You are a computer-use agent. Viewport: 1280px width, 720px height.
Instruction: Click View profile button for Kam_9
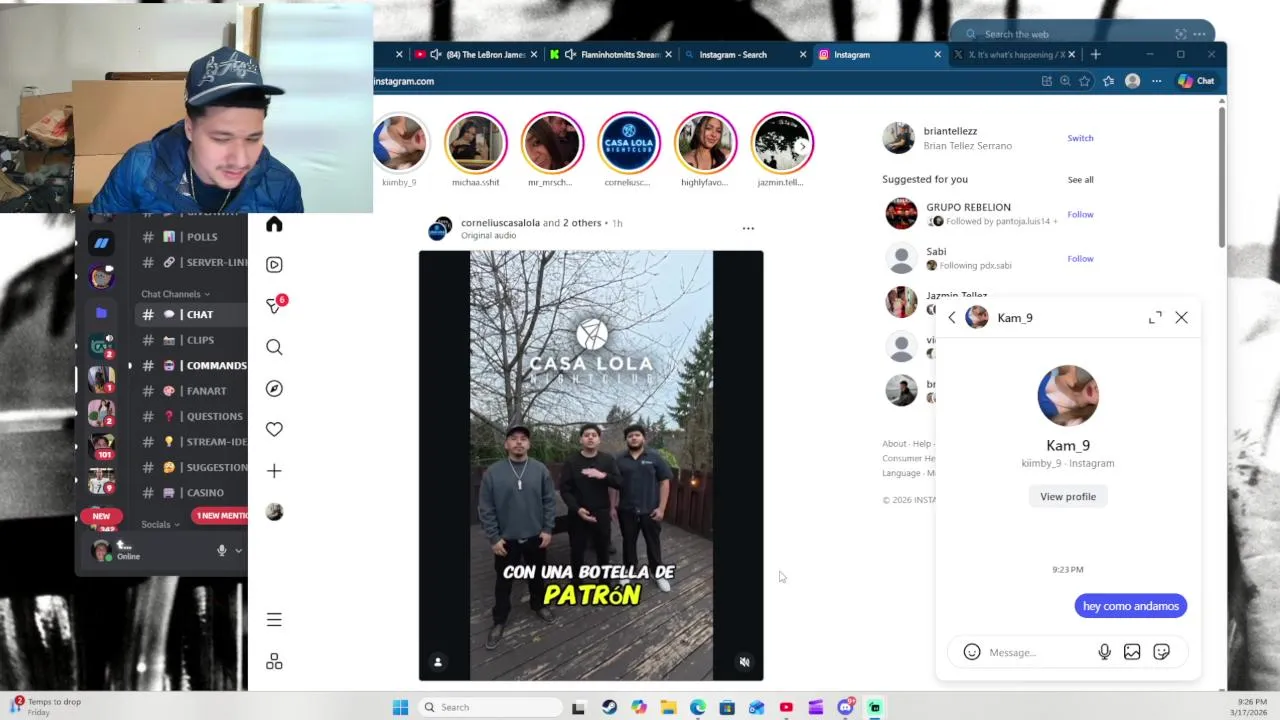pos(1068,496)
